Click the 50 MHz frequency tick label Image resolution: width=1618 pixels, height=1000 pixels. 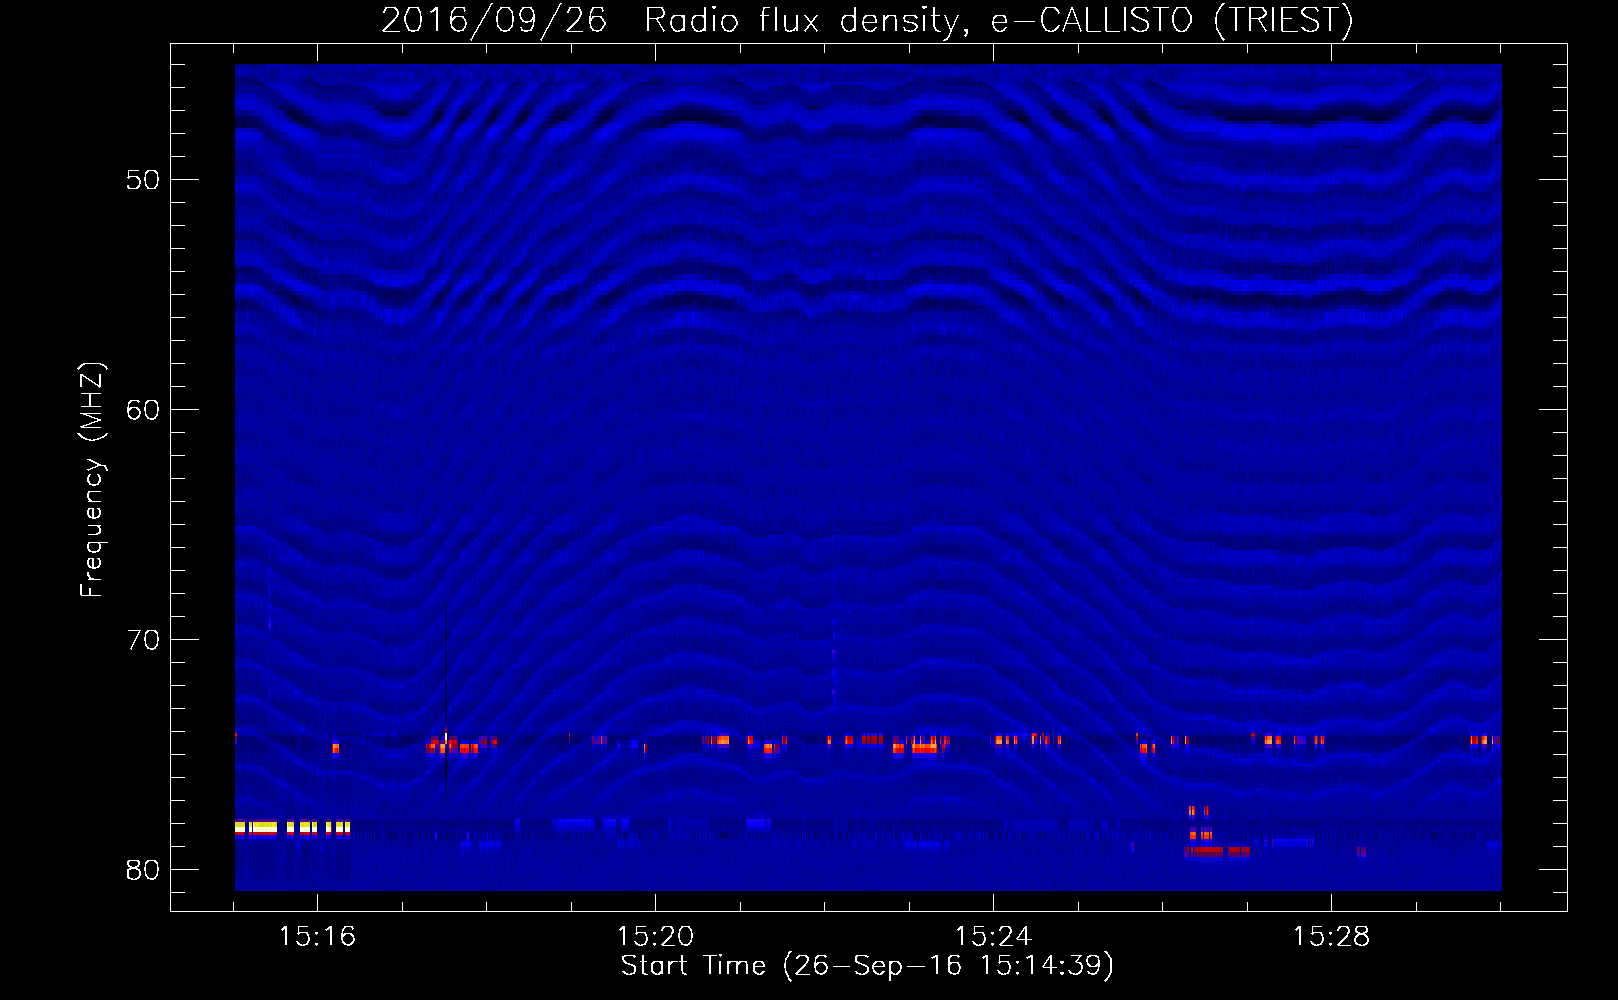tap(143, 180)
